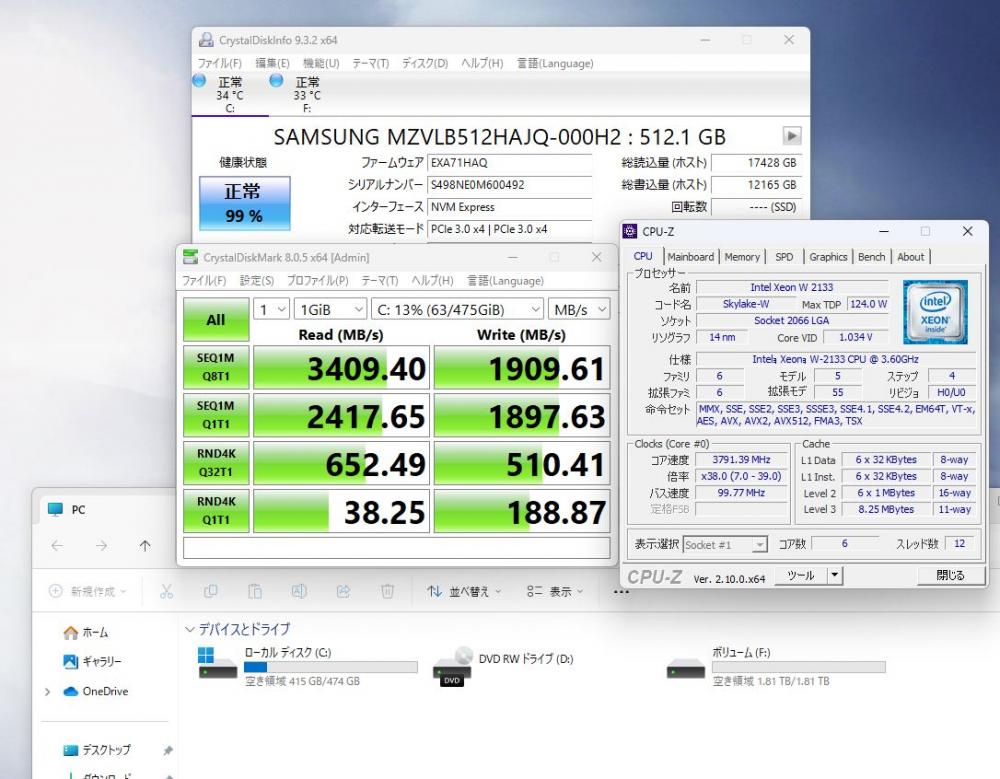Open 設定(S) menu in CrystalDiskMark
Viewport: 1000px width, 779px height.
(256, 281)
